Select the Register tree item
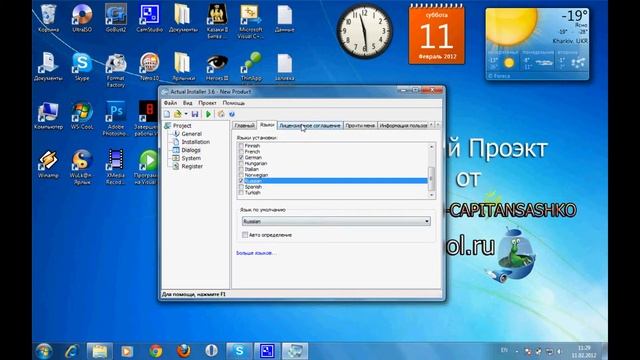640x360 pixels. click(x=192, y=167)
